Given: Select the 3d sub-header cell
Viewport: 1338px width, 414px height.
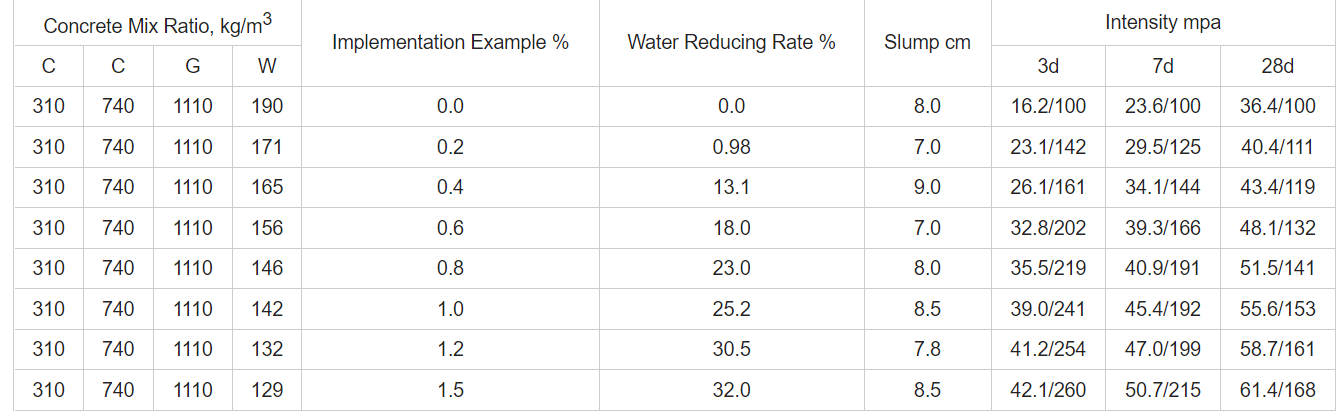Looking at the screenshot, I should coord(1048,66).
